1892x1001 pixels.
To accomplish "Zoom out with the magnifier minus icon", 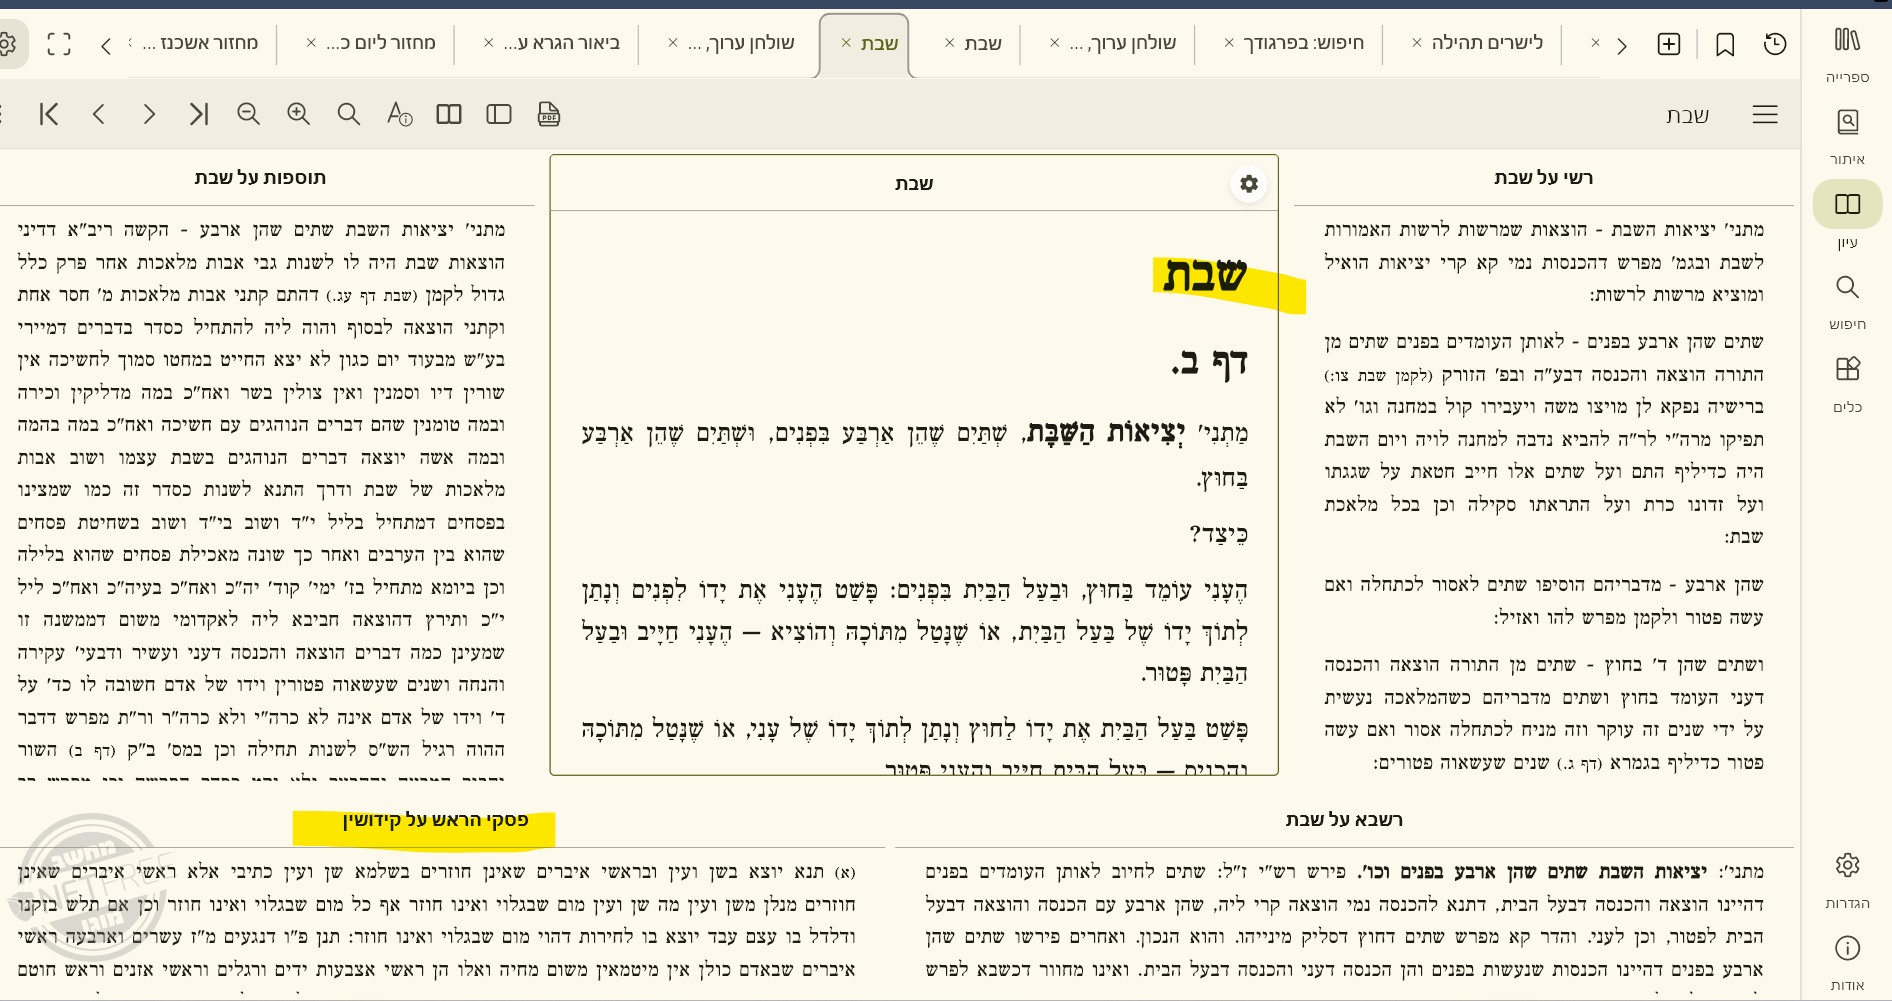I will click(248, 114).
